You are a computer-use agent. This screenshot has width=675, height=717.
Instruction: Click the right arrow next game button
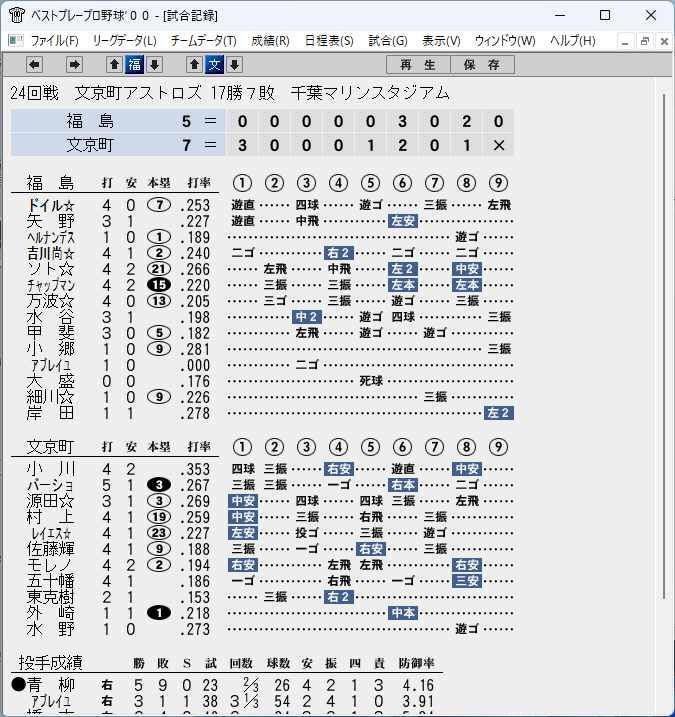click(x=74, y=64)
